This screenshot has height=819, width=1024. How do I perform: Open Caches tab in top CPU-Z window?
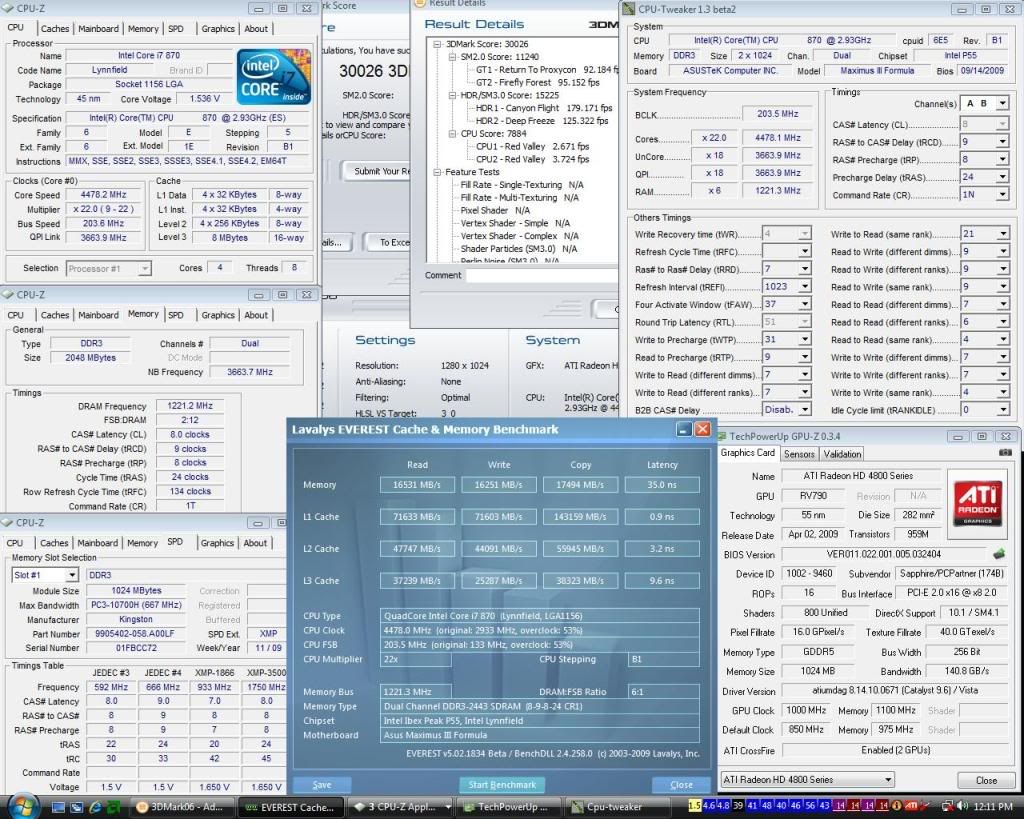point(55,29)
